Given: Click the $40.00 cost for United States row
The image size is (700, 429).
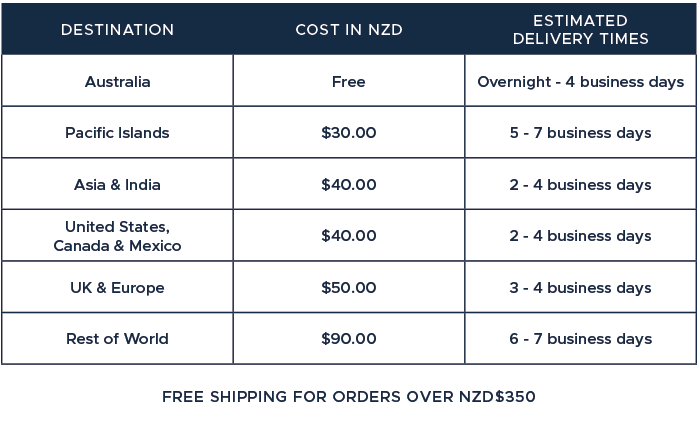Looking at the screenshot, I should 349,236.
